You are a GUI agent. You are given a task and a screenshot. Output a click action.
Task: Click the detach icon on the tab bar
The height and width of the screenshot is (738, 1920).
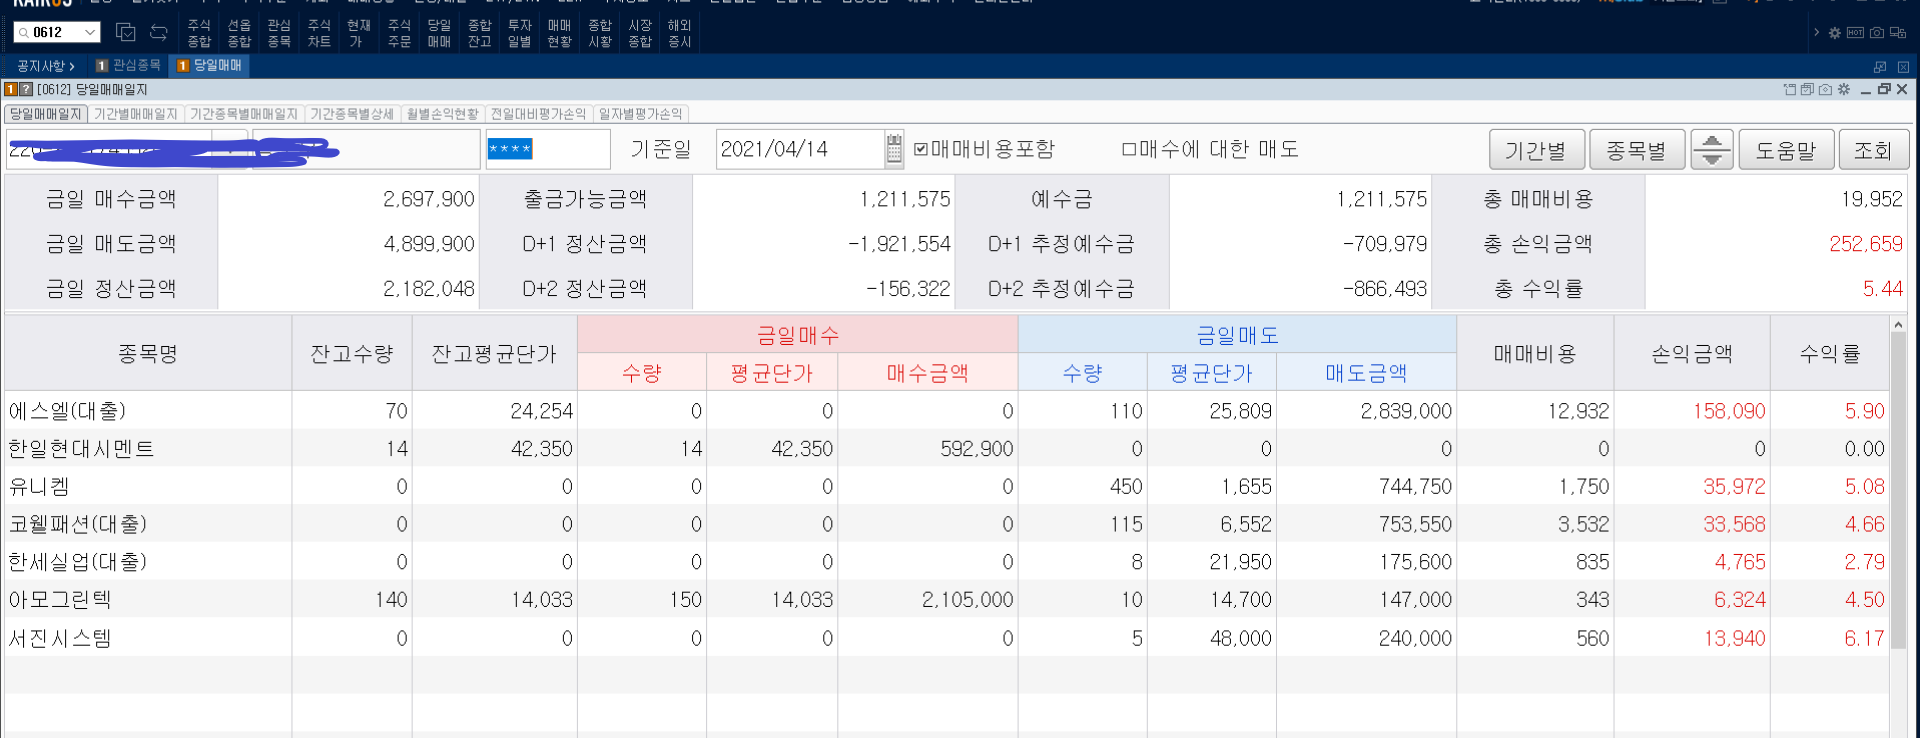[x=1880, y=66]
